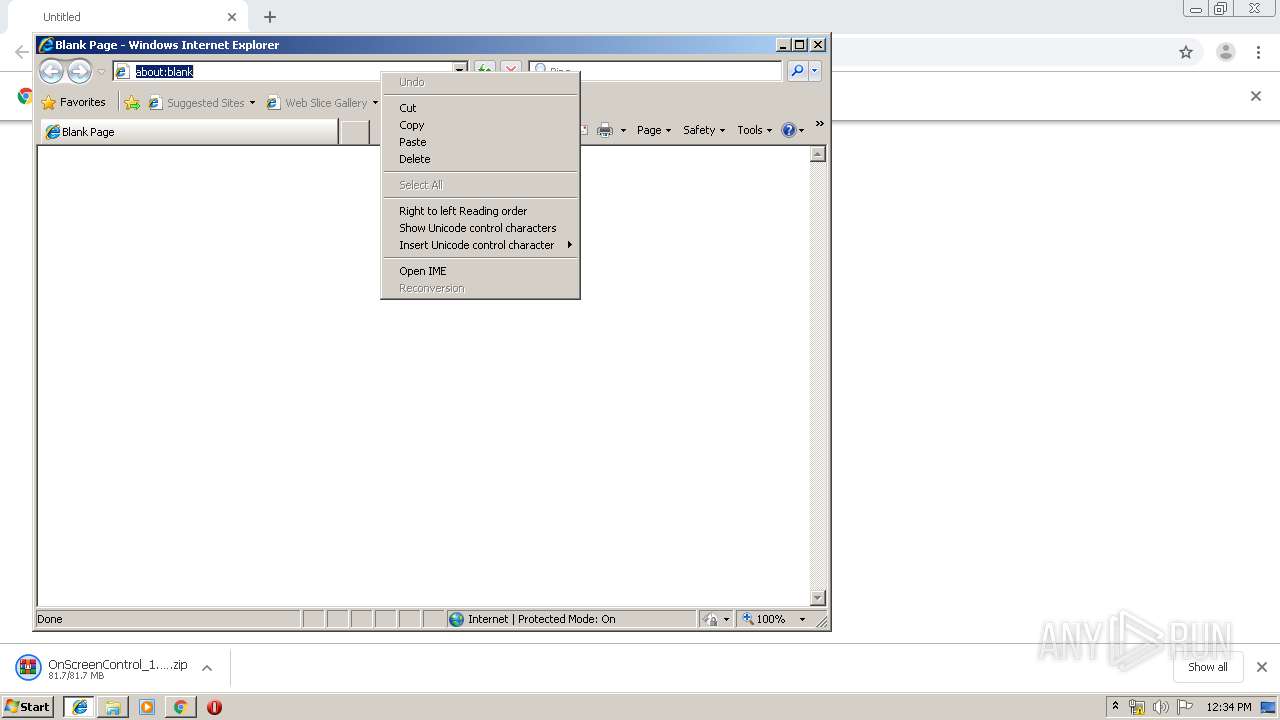This screenshot has width=1280, height=720.
Task: Go back with the IE Back arrow
Action: pyautogui.click(x=51, y=71)
